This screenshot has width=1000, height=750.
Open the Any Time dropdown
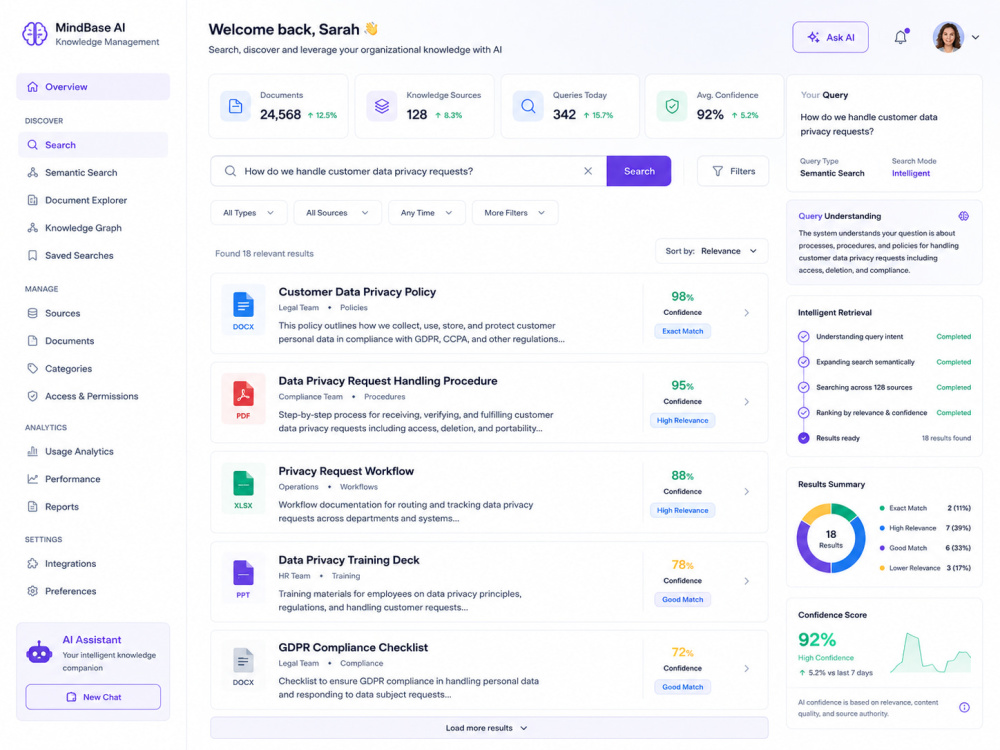tap(427, 213)
